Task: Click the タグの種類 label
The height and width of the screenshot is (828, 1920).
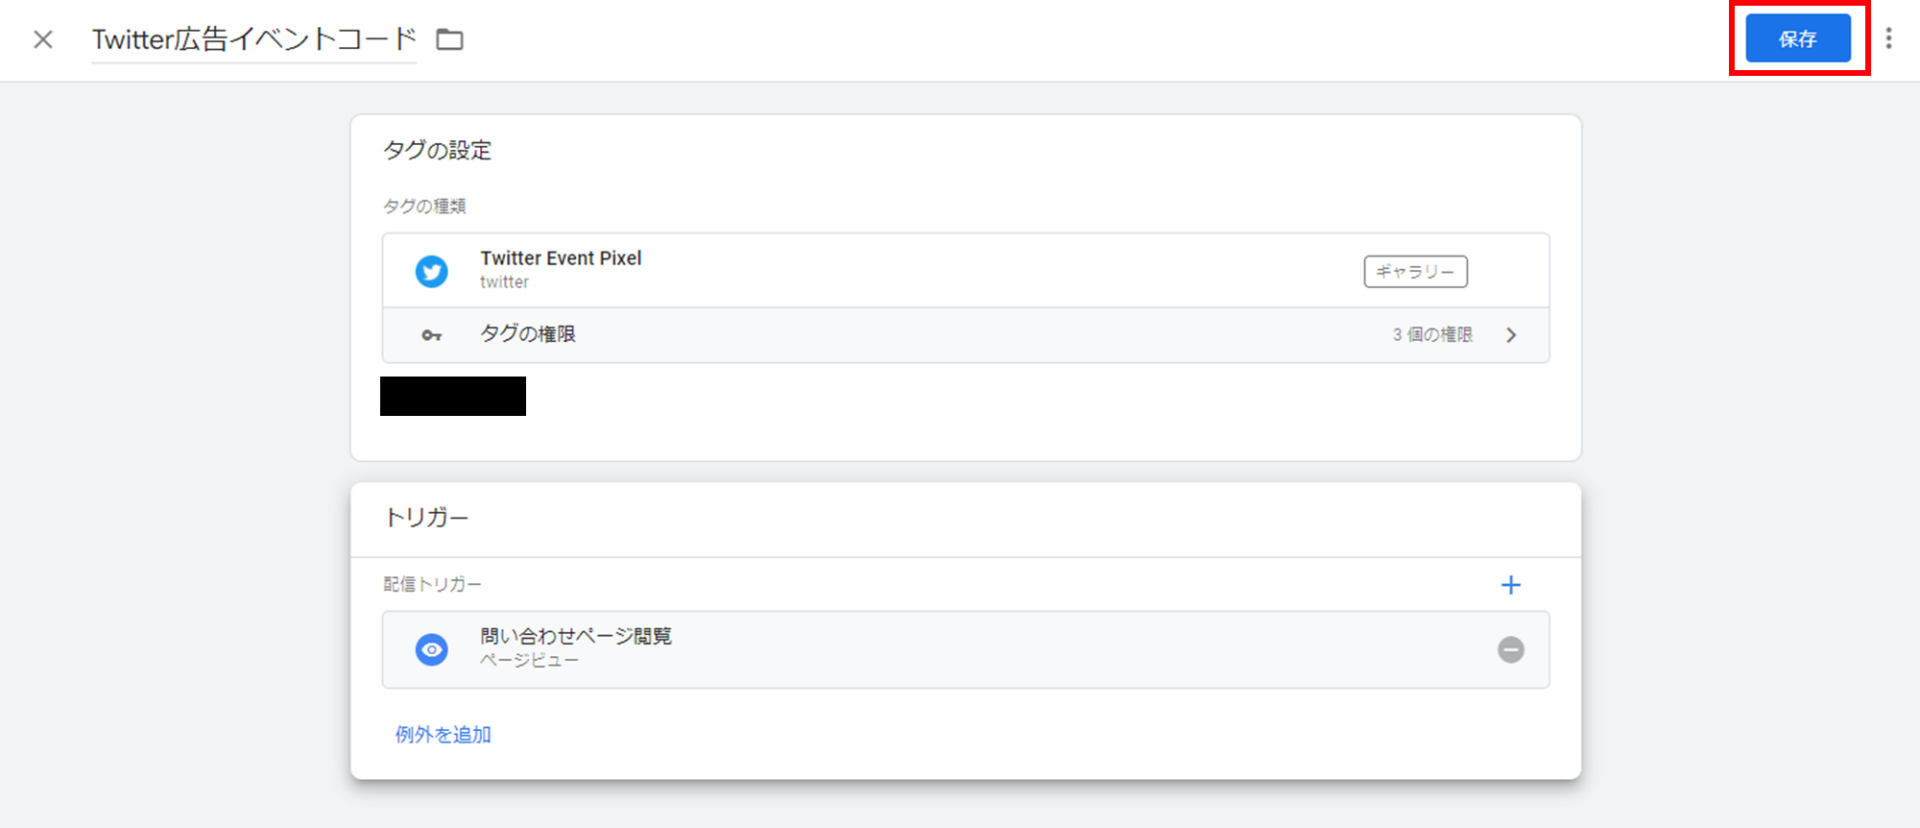Action: pos(424,207)
